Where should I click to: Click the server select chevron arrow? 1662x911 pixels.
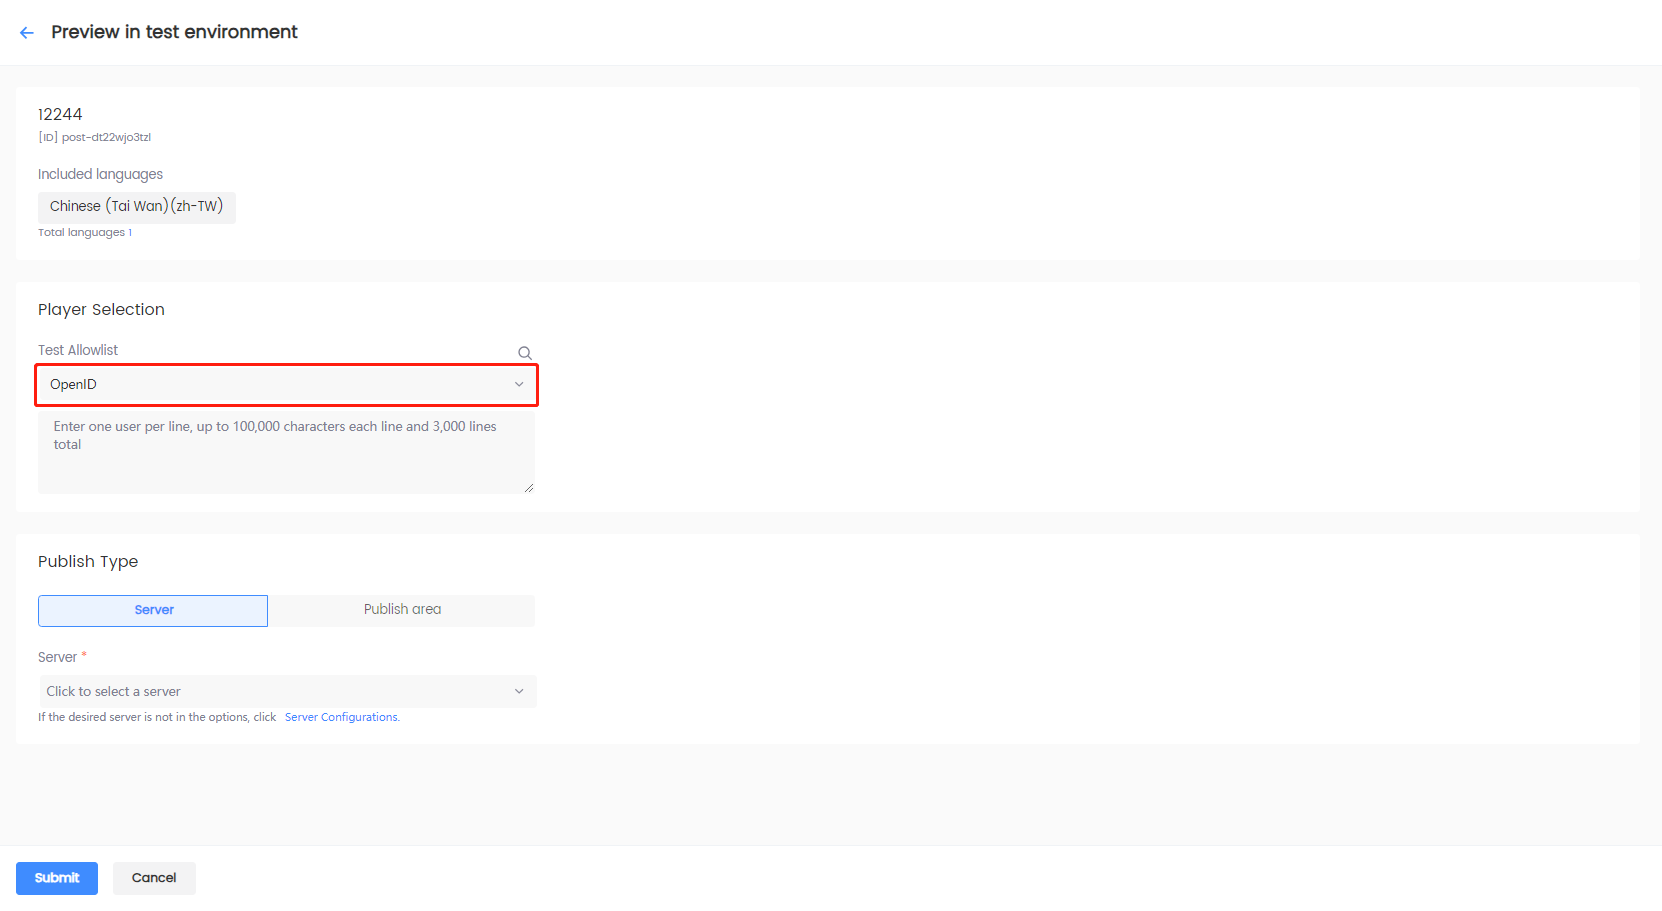(x=519, y=692)
